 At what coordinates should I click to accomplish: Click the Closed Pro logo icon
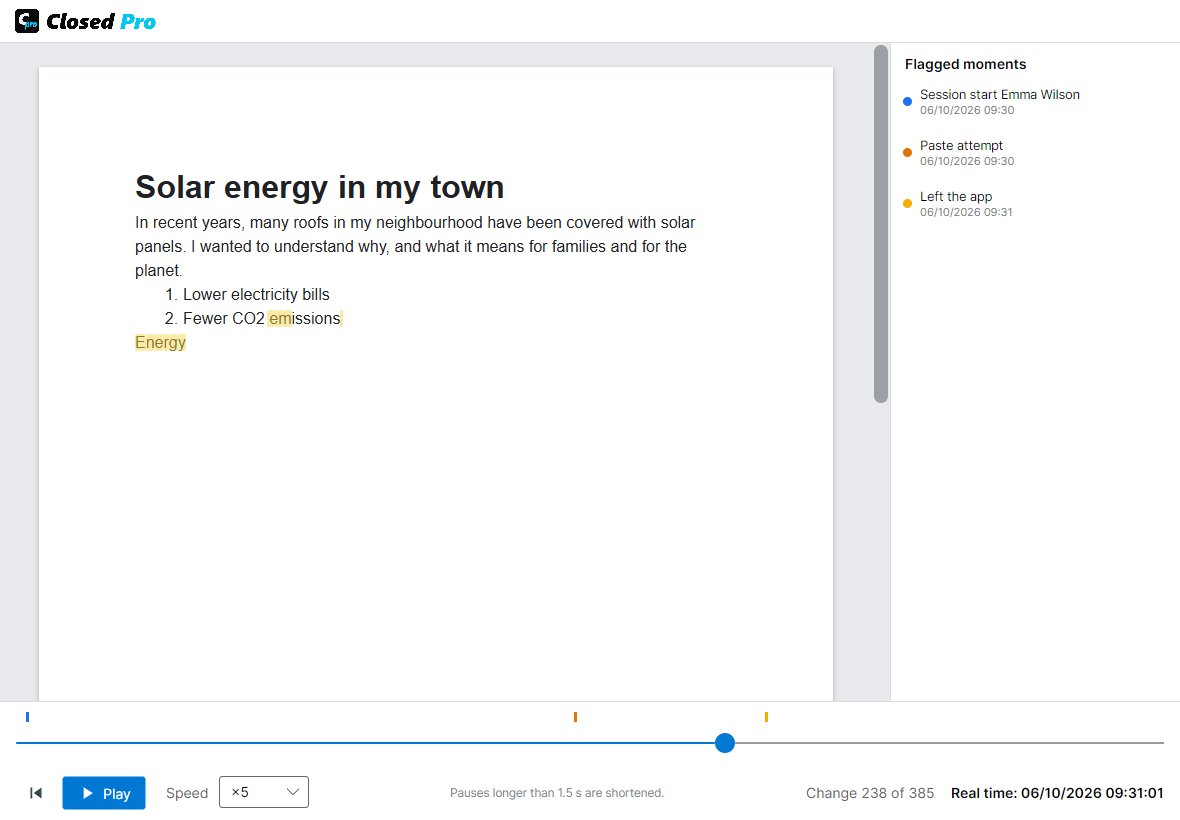(27, 21)
